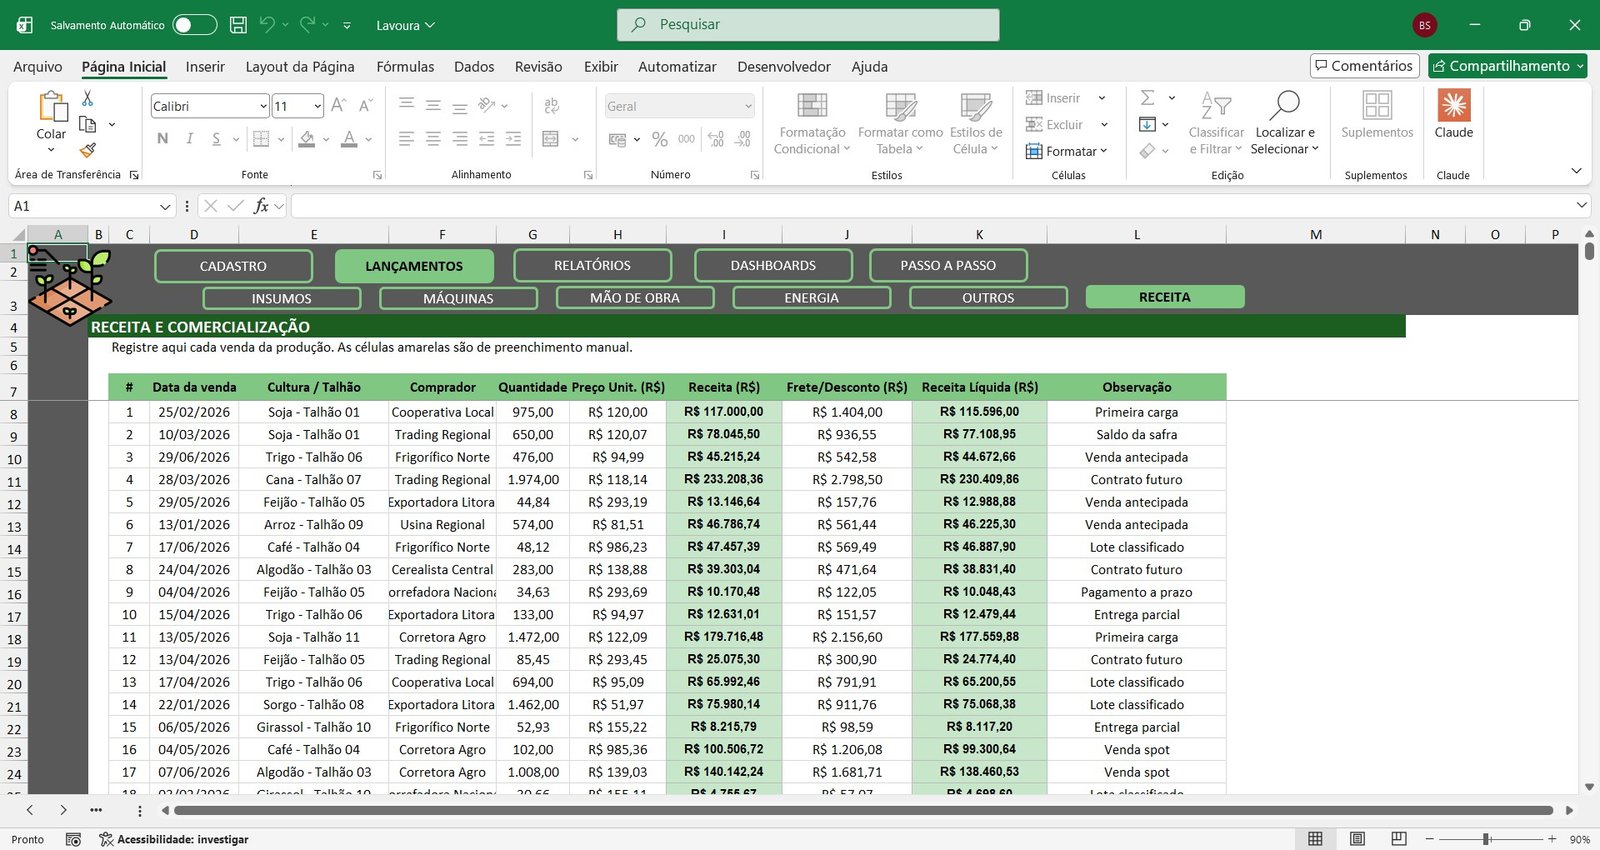The height and width of the screenshot is (850, 1600).
Task: Toggle Salvamento Automático switch
Action: click(194, 25)
